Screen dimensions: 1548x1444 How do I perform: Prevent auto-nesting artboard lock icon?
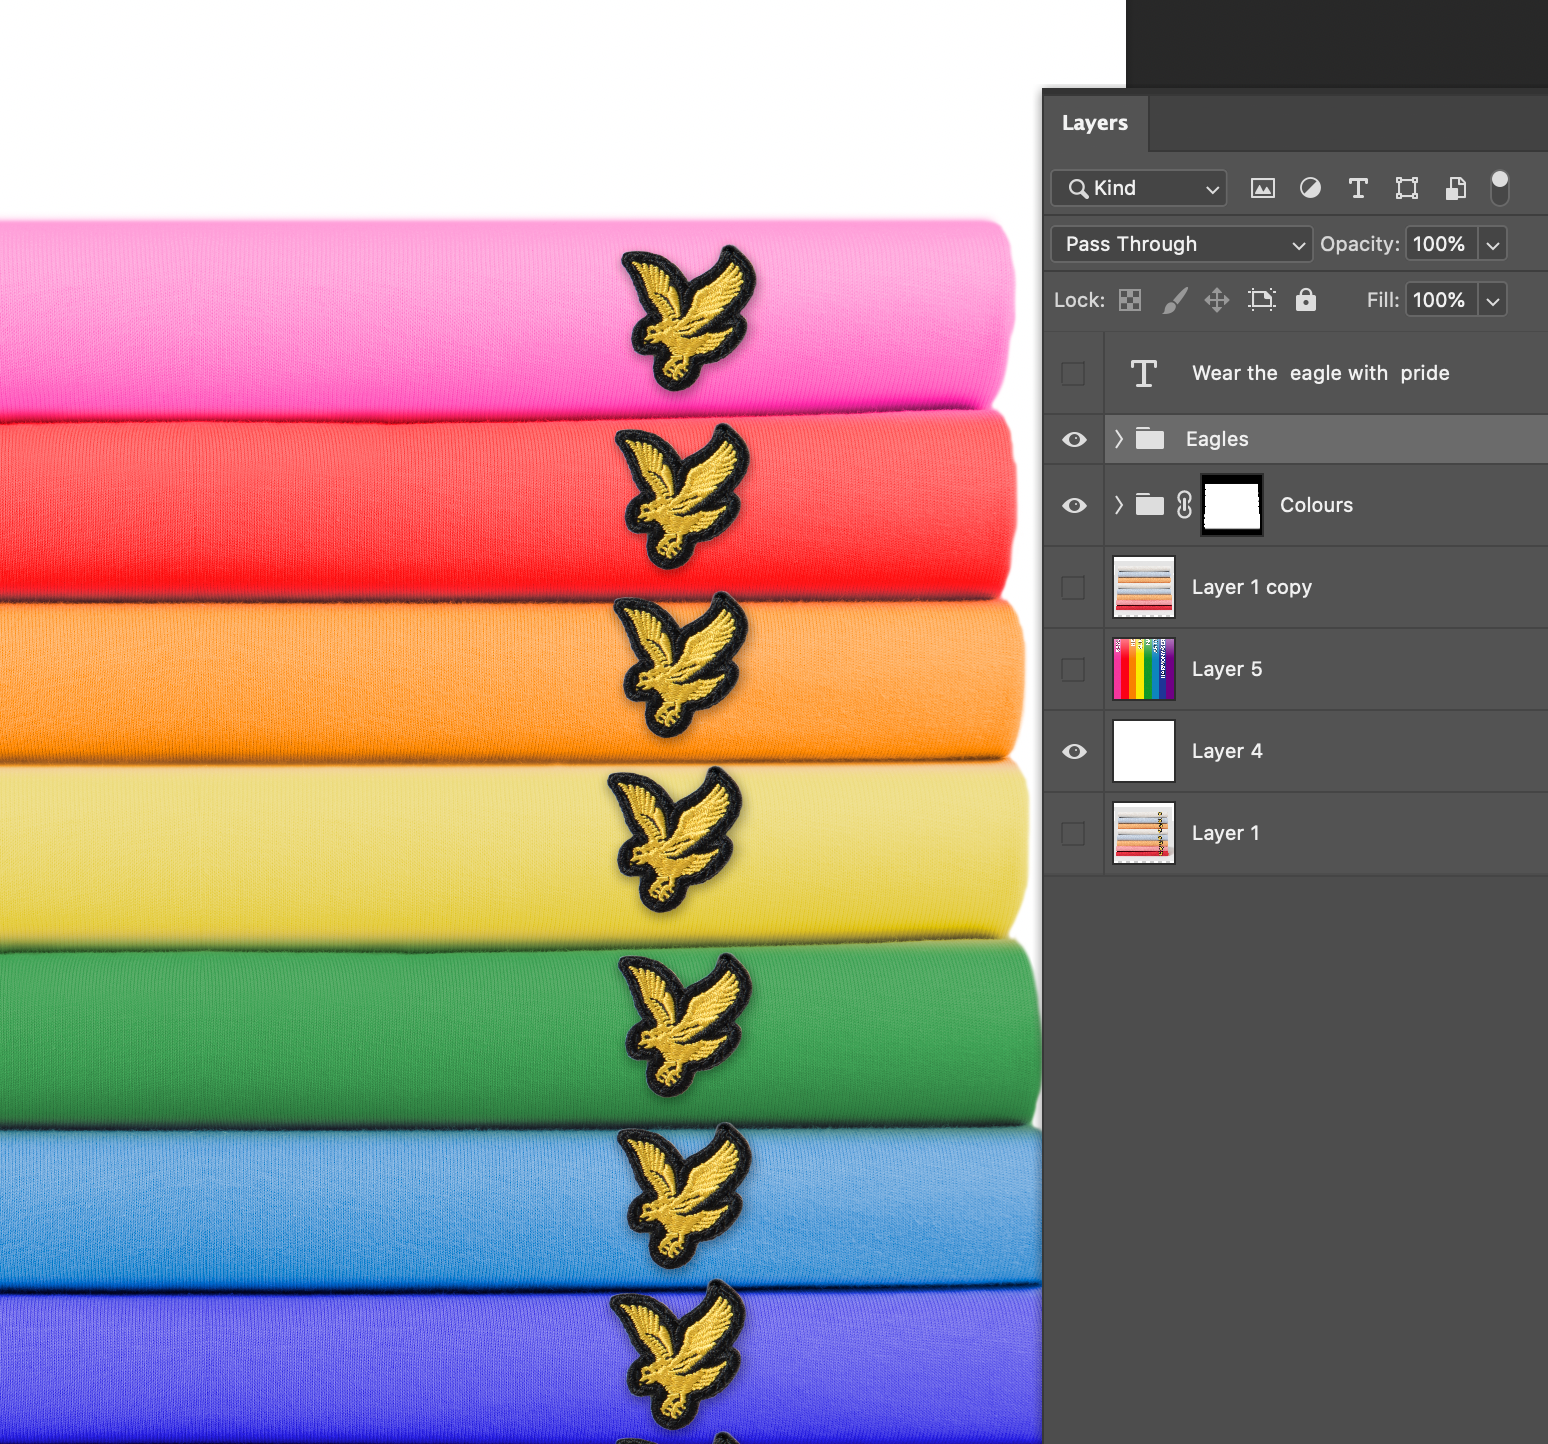(1262, 300)
